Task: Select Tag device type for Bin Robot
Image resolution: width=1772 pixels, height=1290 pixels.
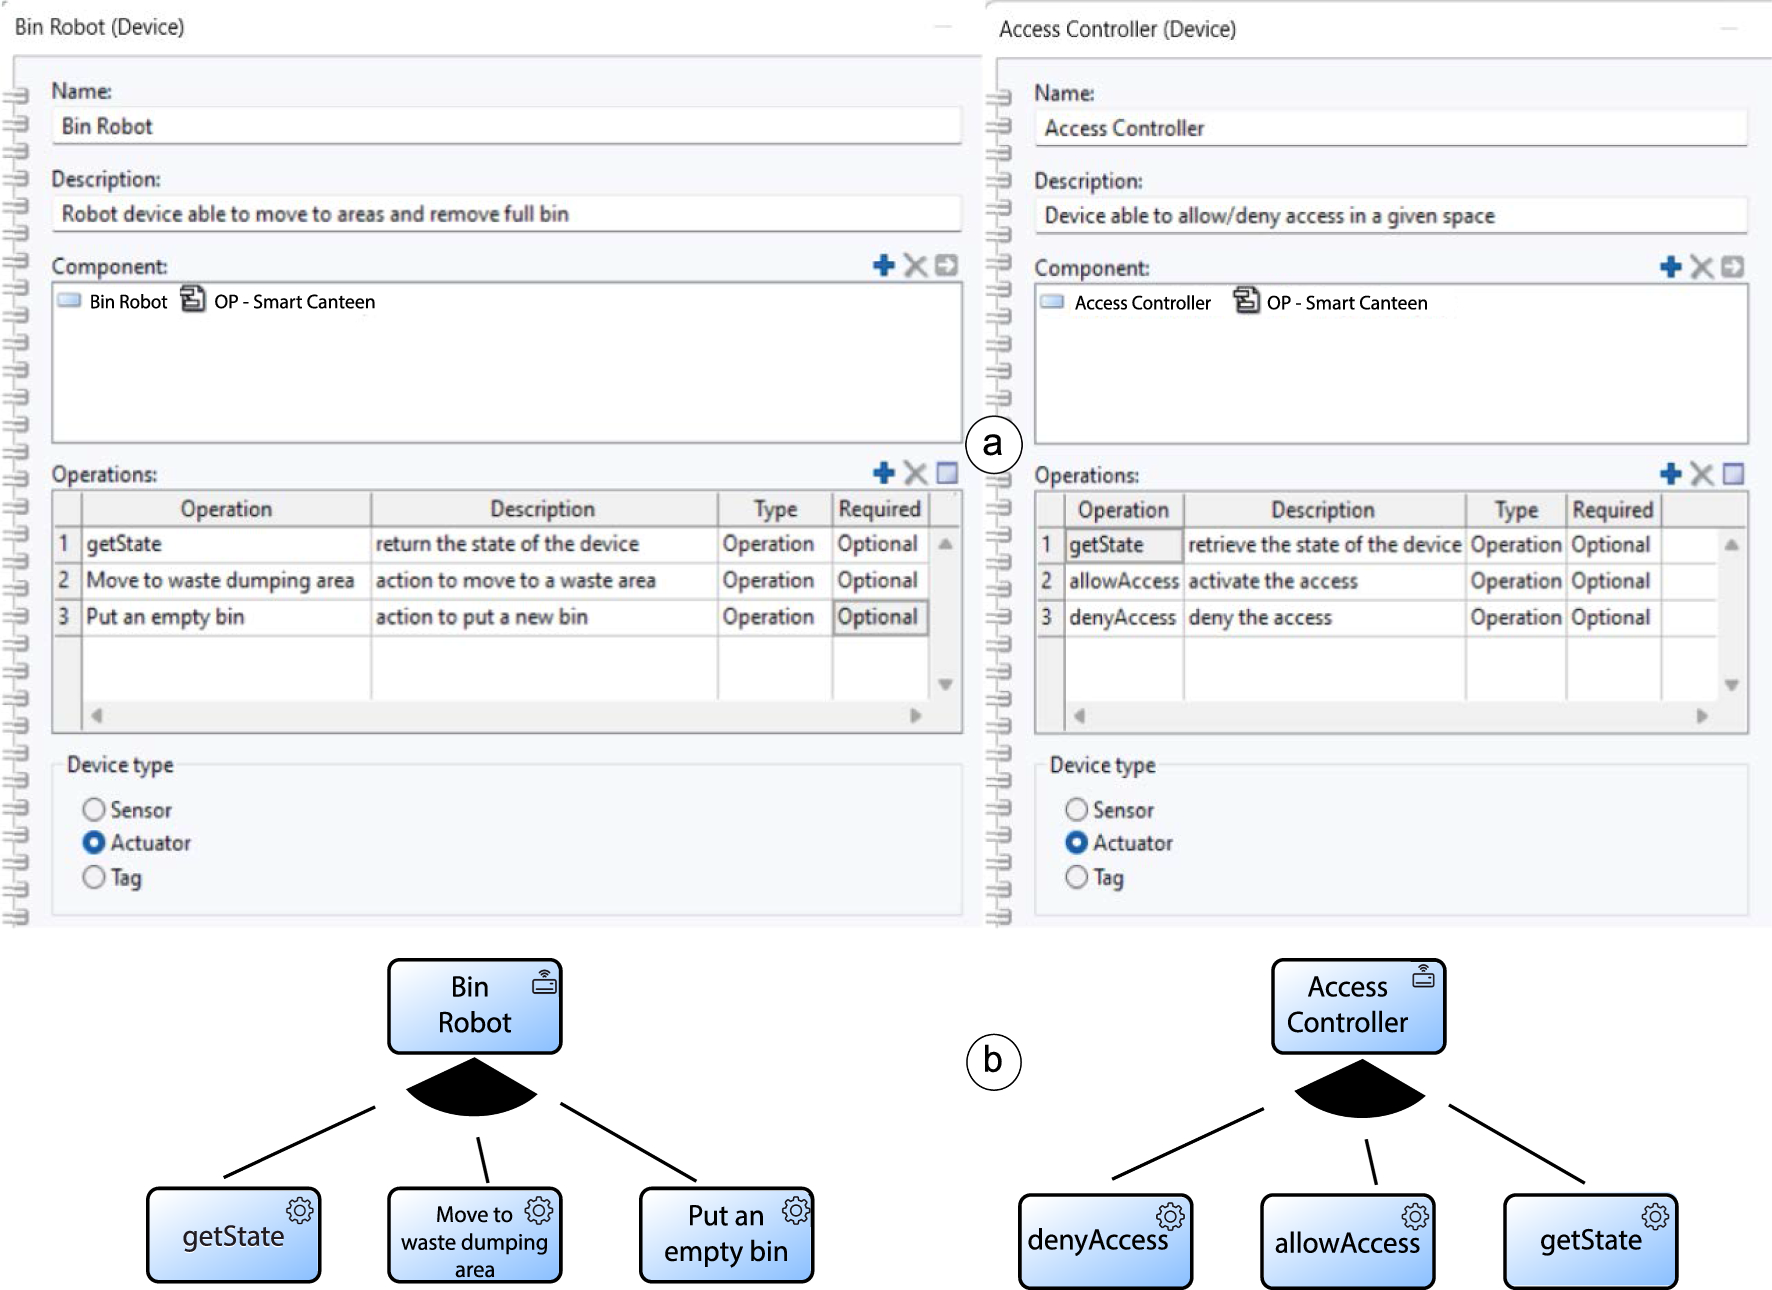Action: click(94, 877)
